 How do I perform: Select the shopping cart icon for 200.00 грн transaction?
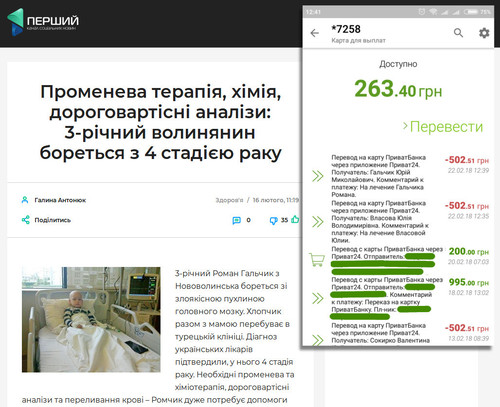point(317,259)
